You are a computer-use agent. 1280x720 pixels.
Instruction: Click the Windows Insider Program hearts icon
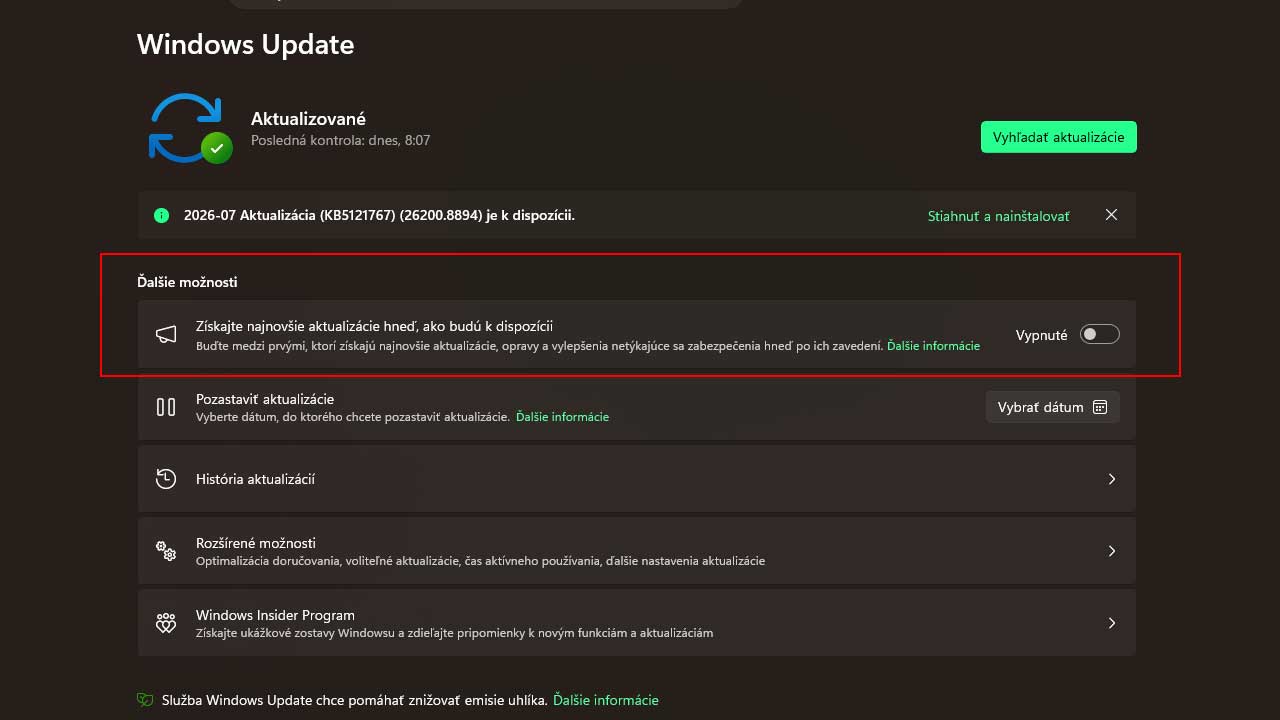point(166,623)
